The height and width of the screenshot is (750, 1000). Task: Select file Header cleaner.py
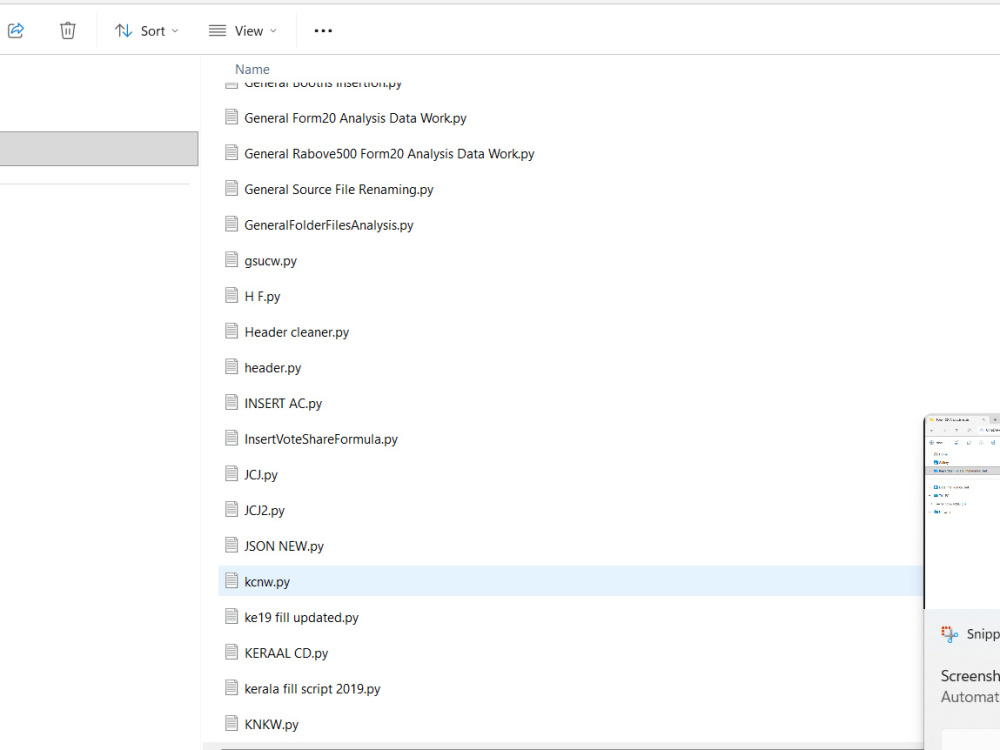pyautogui.click(x=297, y=332)
